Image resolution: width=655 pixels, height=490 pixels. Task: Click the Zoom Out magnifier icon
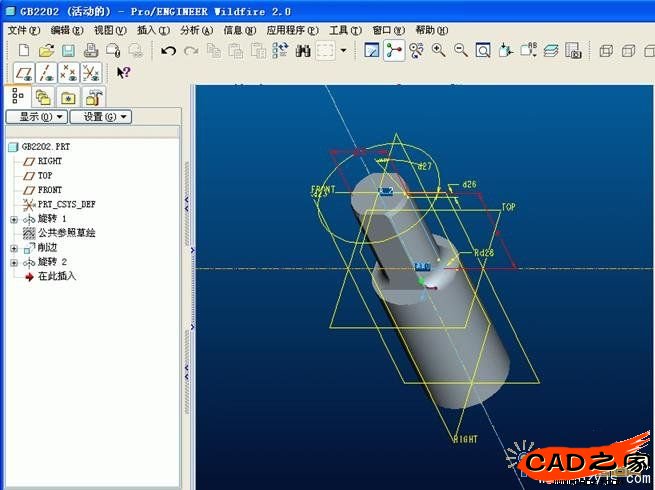461,50
